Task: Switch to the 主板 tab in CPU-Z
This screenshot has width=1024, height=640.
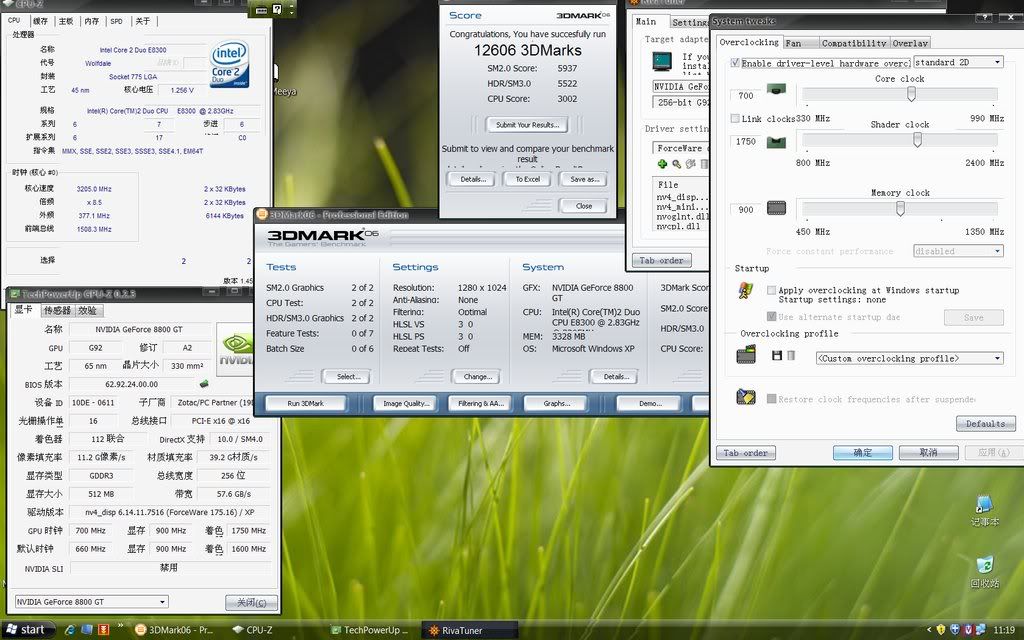Action: pos(66,21)
